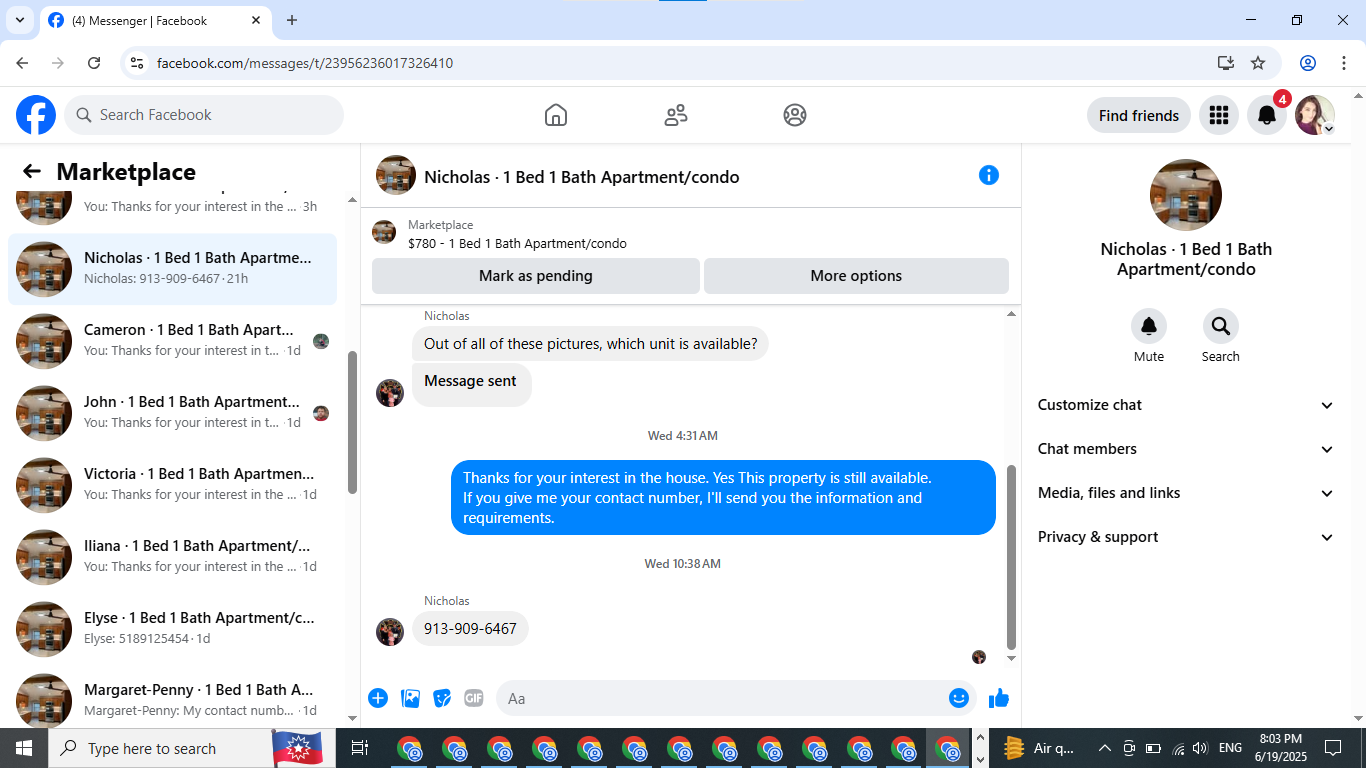The width and height of the screenshot is (1366, 768).
Task: Open the Air quality taskbar widget
Action: pyautogui.click(x=1040, y=748)
